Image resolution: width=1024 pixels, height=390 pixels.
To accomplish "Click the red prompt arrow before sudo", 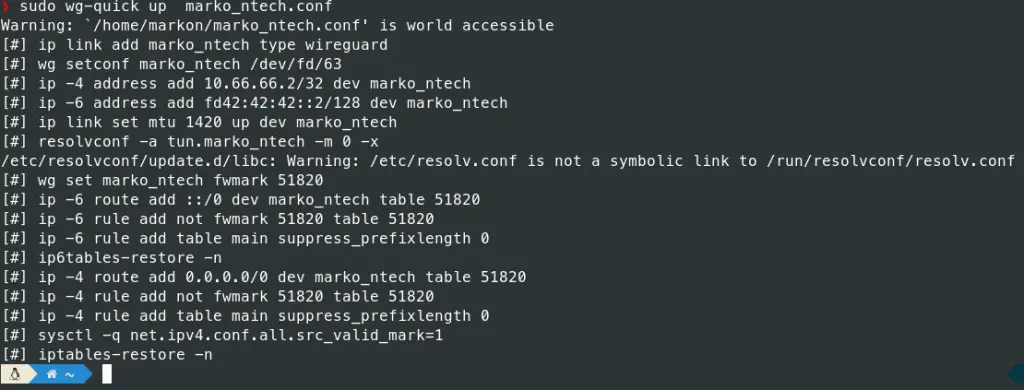I will click(5, 7).
